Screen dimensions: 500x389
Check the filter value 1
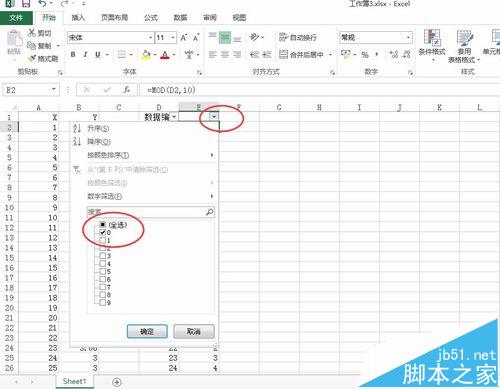click(103, 240)
